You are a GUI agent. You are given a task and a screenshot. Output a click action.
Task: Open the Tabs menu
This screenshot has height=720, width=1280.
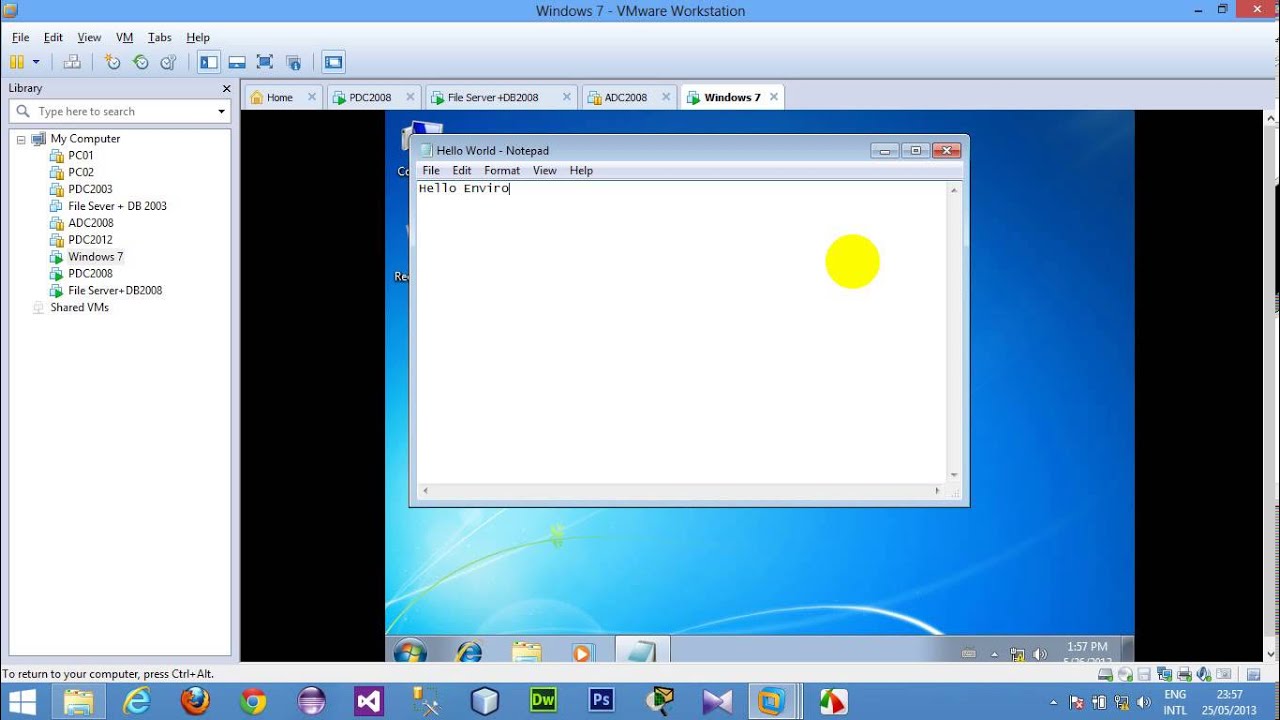click(x=159, y=37)
